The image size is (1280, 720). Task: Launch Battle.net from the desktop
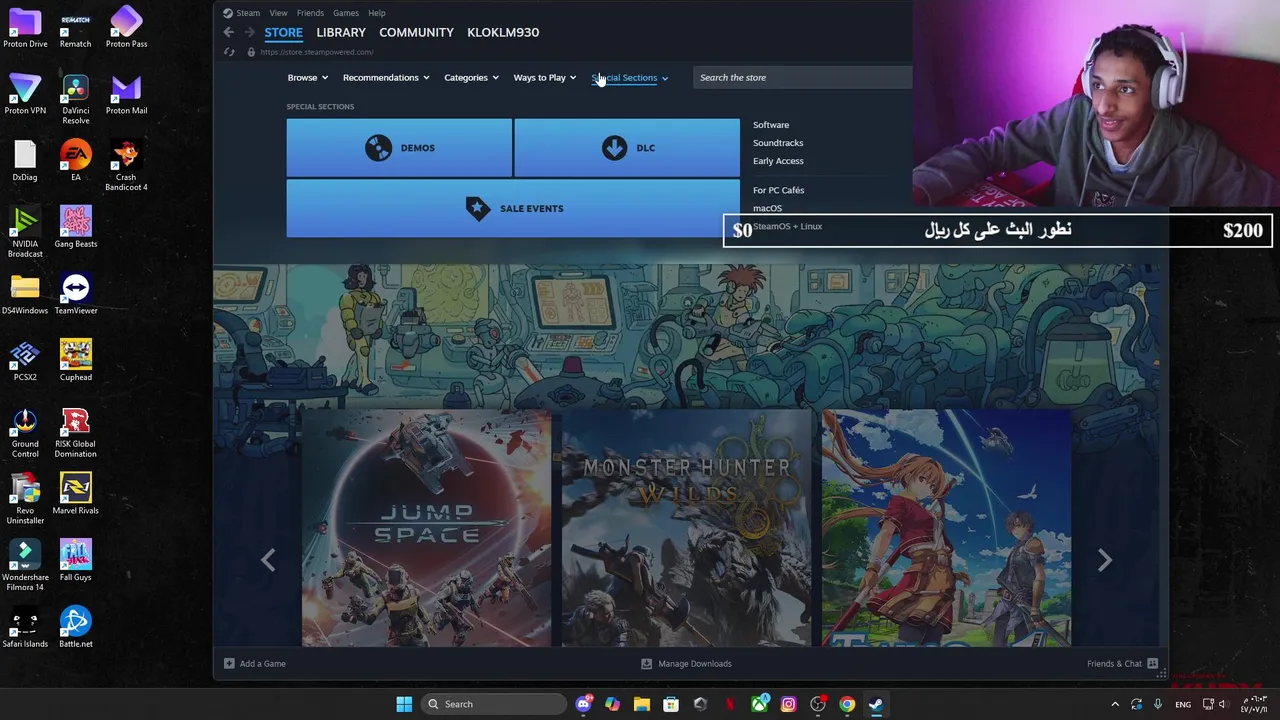pyautogui.click(x=76, y=627)
